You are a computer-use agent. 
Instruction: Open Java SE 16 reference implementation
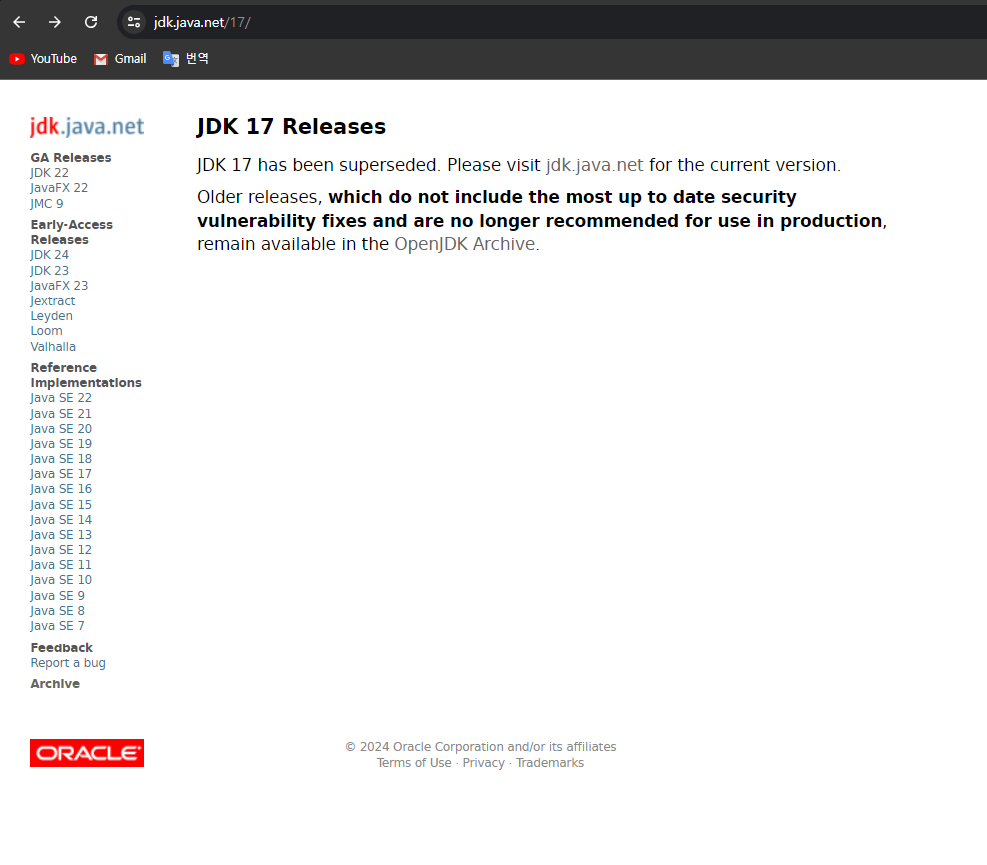[x=61, y=489]
